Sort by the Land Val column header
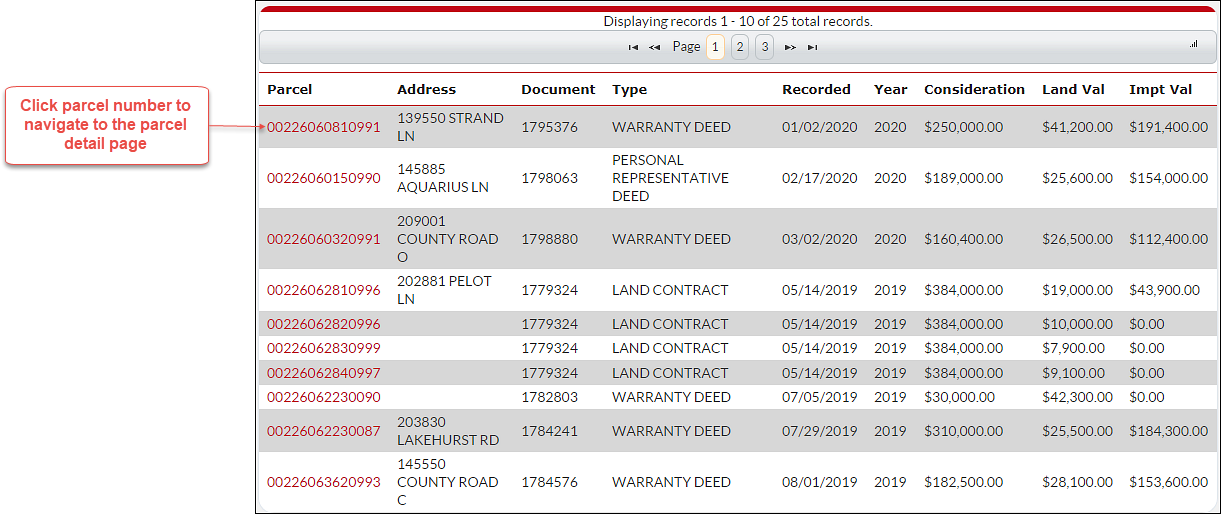1221x514 pixels. point(1074,89)
